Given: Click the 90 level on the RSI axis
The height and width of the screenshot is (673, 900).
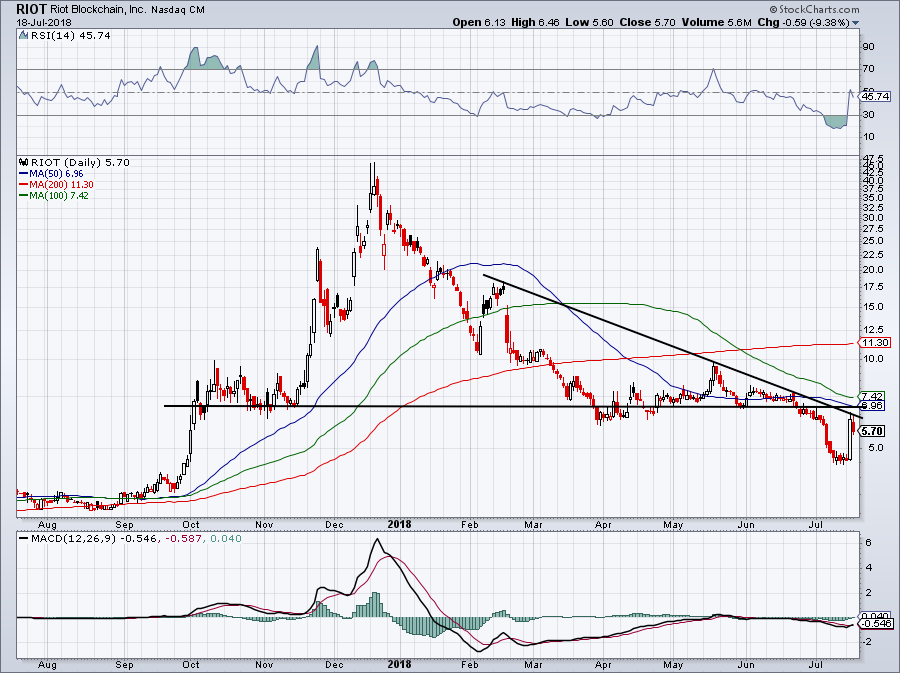Looking at the screenshot, I should click(868, 47).
